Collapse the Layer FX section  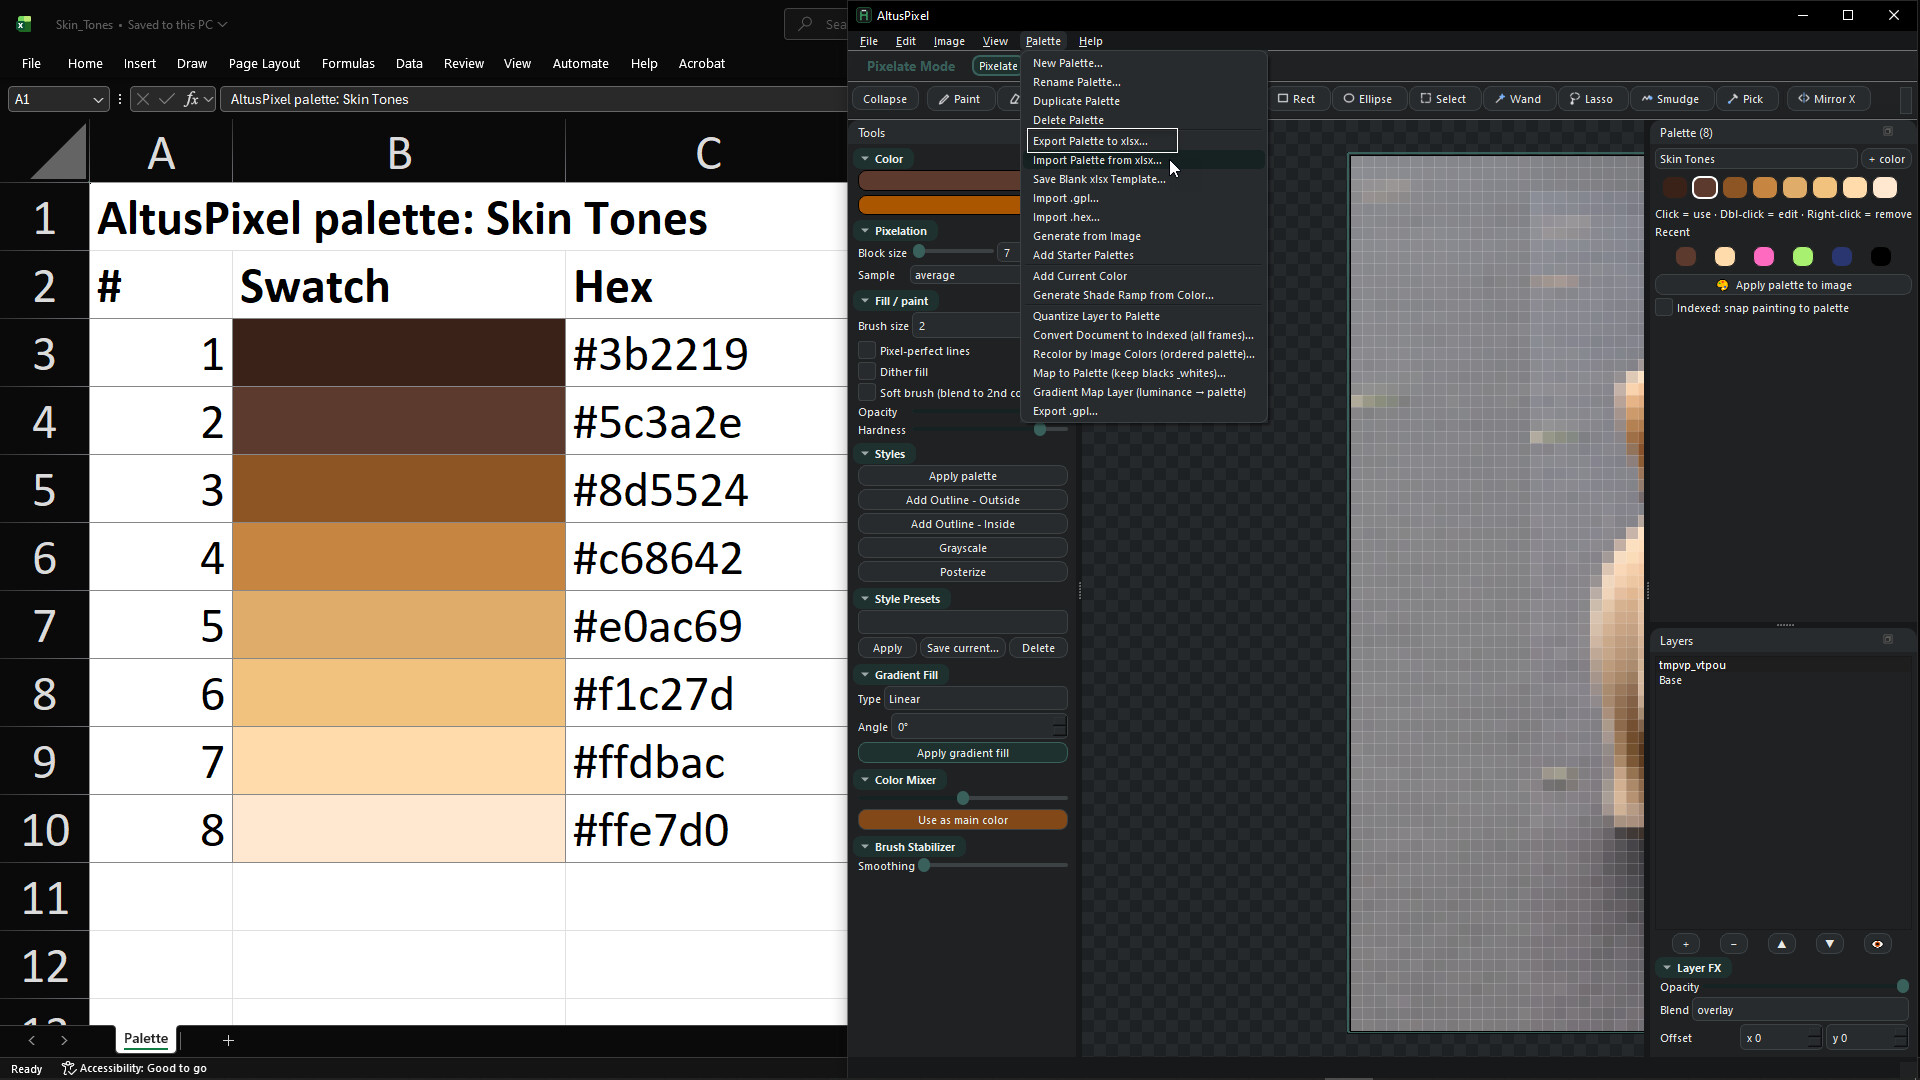click(1667, 968)
